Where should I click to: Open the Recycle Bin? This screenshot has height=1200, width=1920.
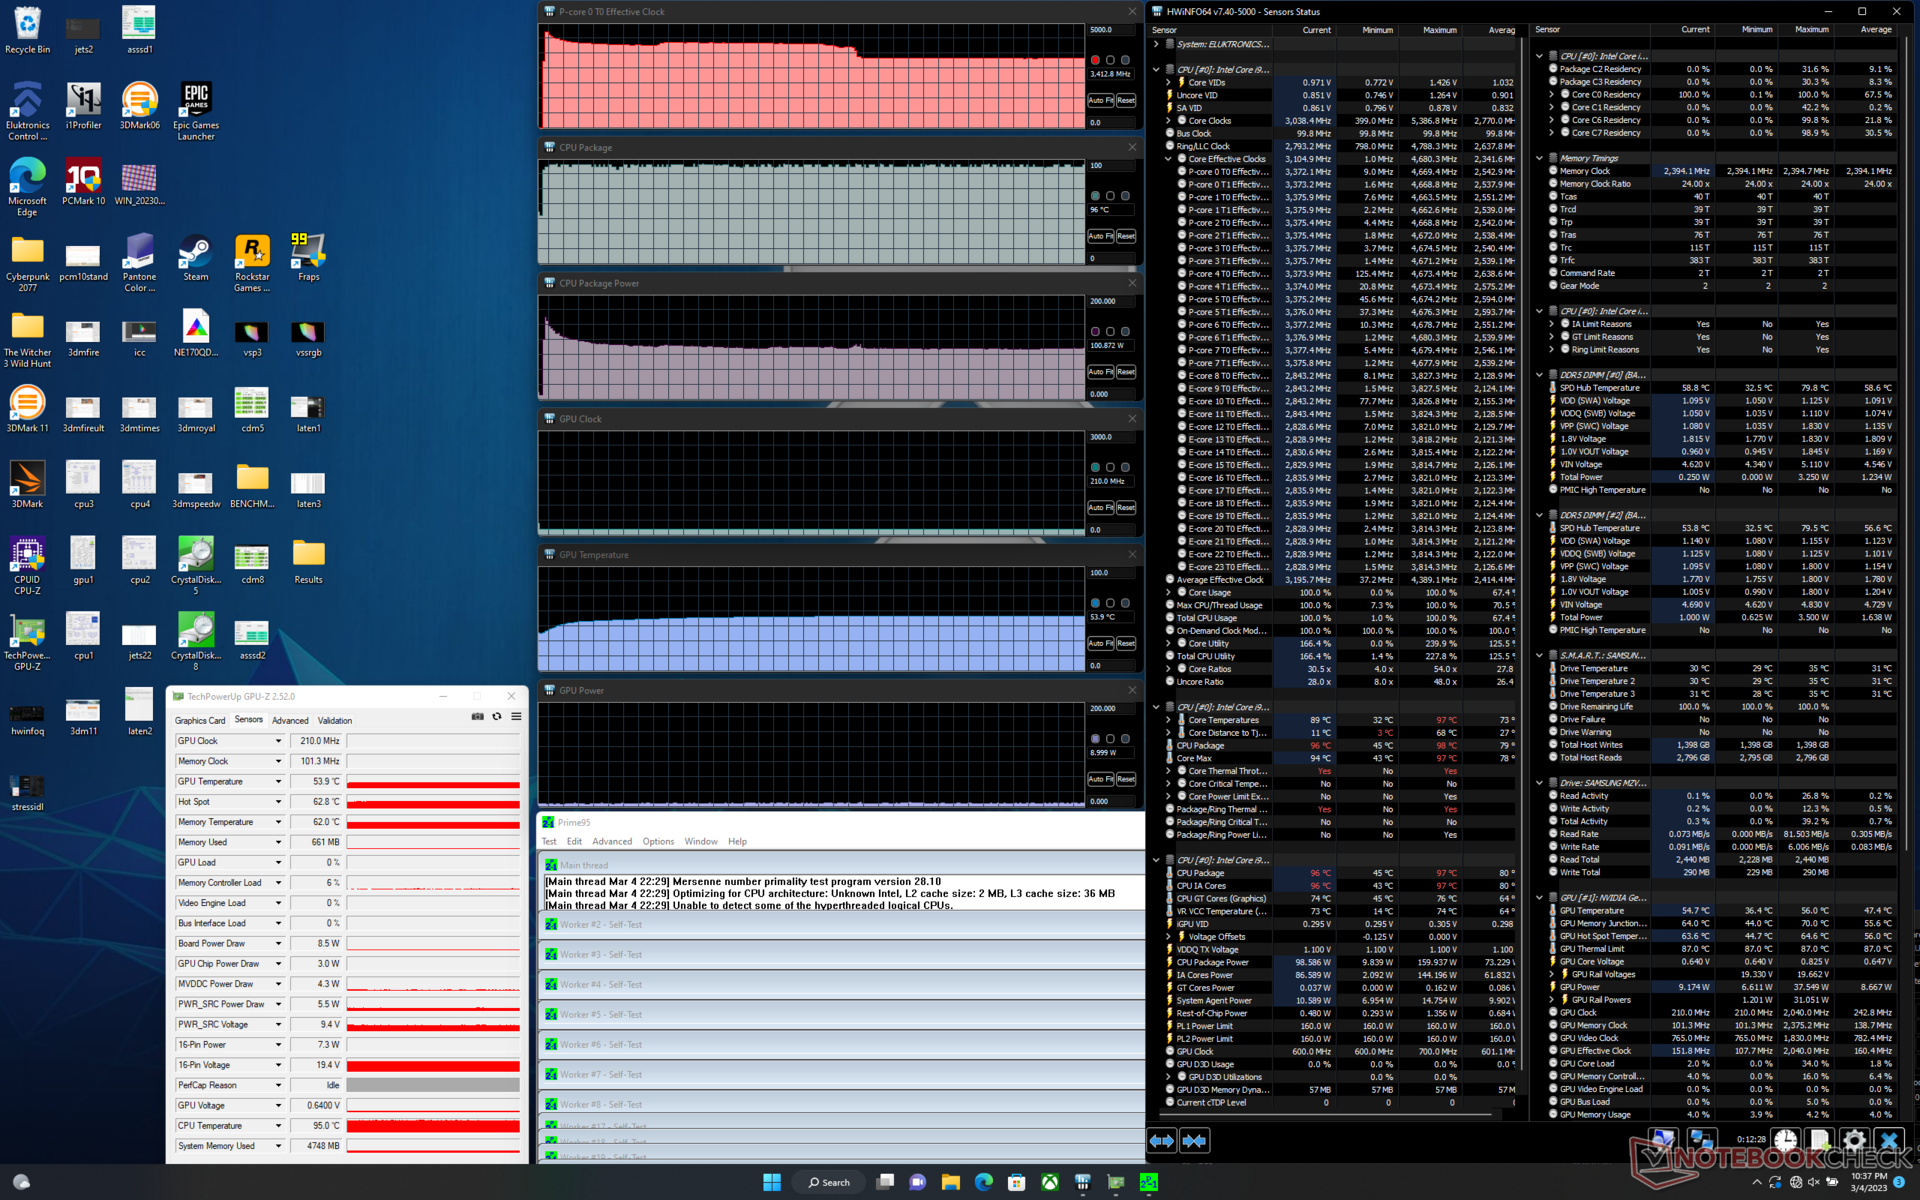[27, 30]
